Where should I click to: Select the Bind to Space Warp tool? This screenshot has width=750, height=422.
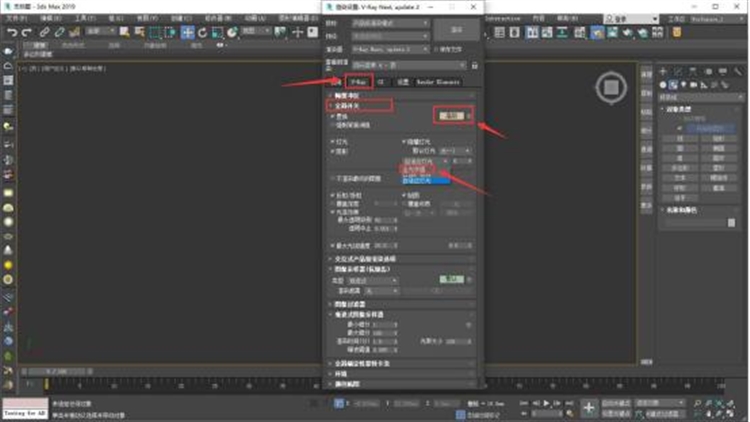pos(75,33)
